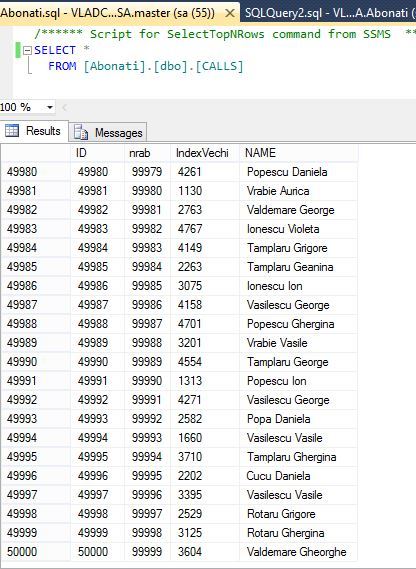Open the 100 % zoom dropdown
416x569 pixels.
click(50, 107)
